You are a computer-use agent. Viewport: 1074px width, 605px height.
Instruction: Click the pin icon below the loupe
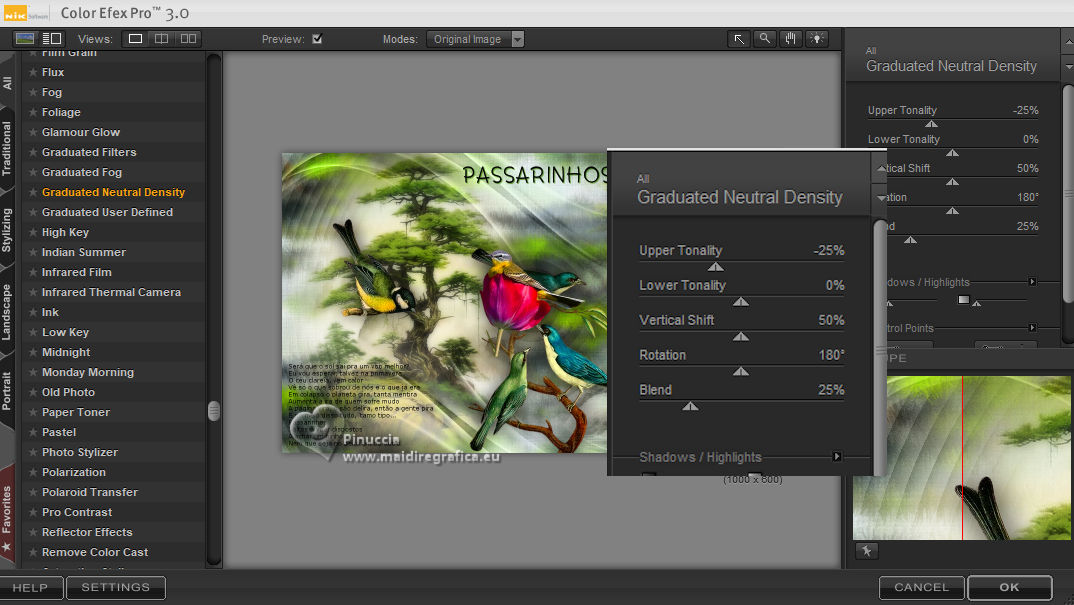(x=866, y=551)
